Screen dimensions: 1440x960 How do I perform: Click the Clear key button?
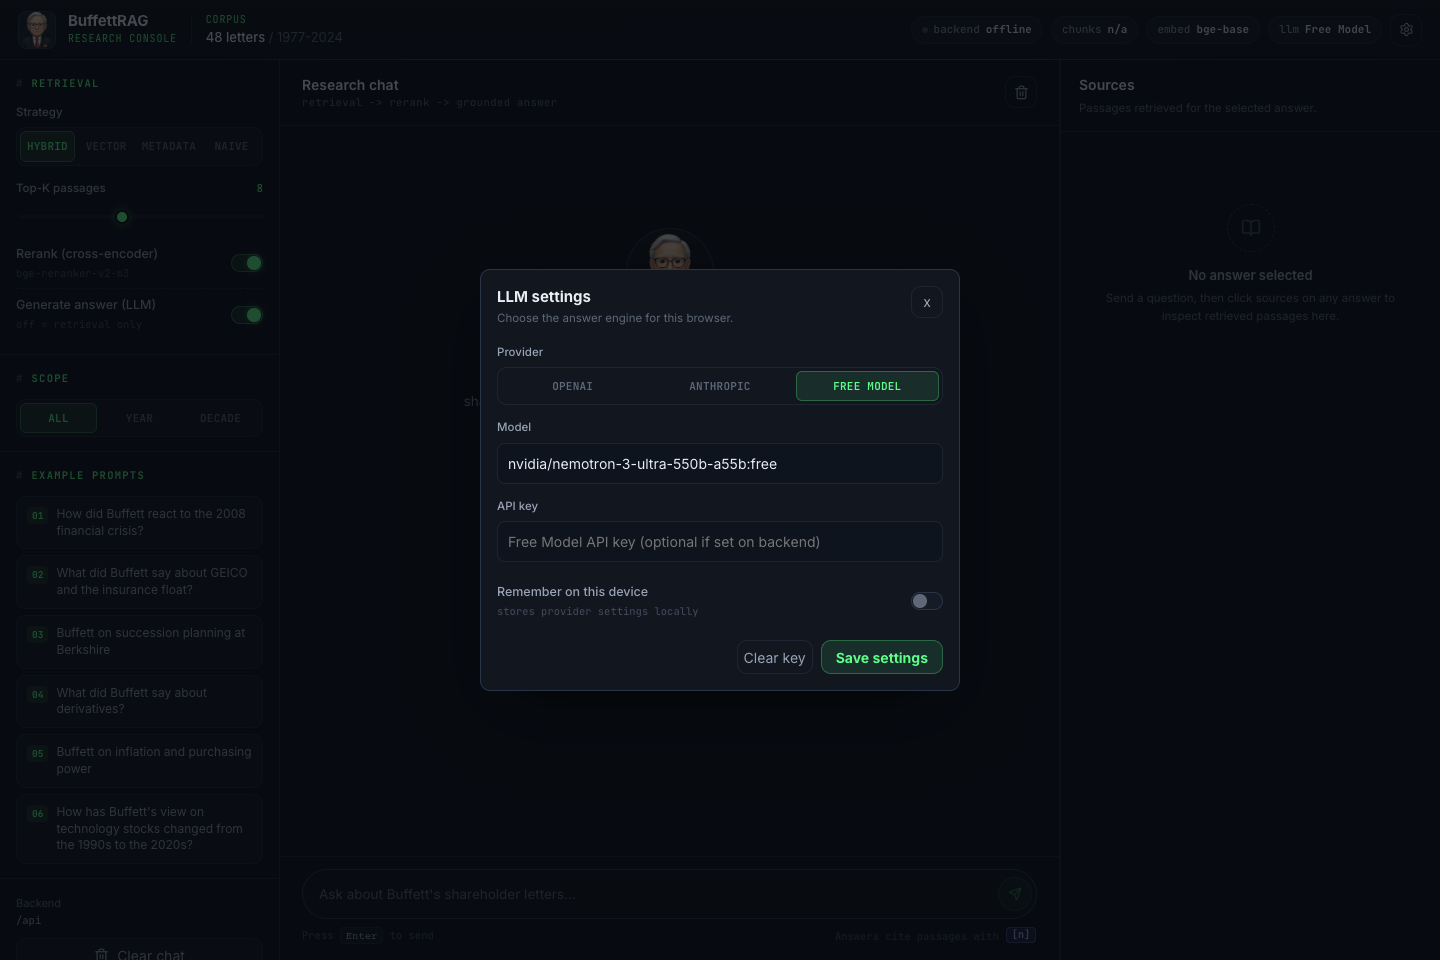click(x=775, y=657)
